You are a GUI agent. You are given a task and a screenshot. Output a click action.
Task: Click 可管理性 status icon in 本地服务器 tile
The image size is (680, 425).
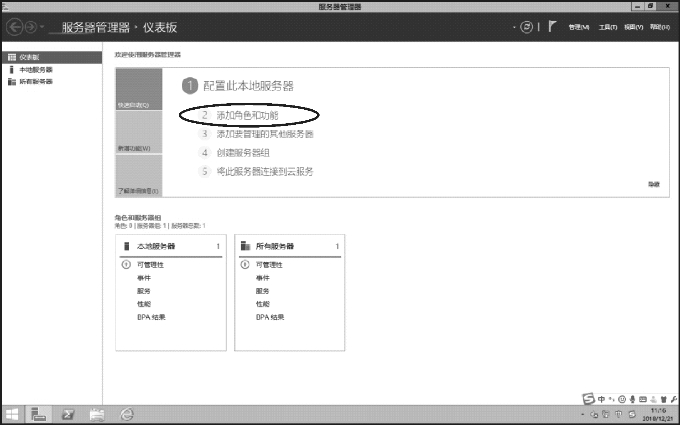pos(126,265)
